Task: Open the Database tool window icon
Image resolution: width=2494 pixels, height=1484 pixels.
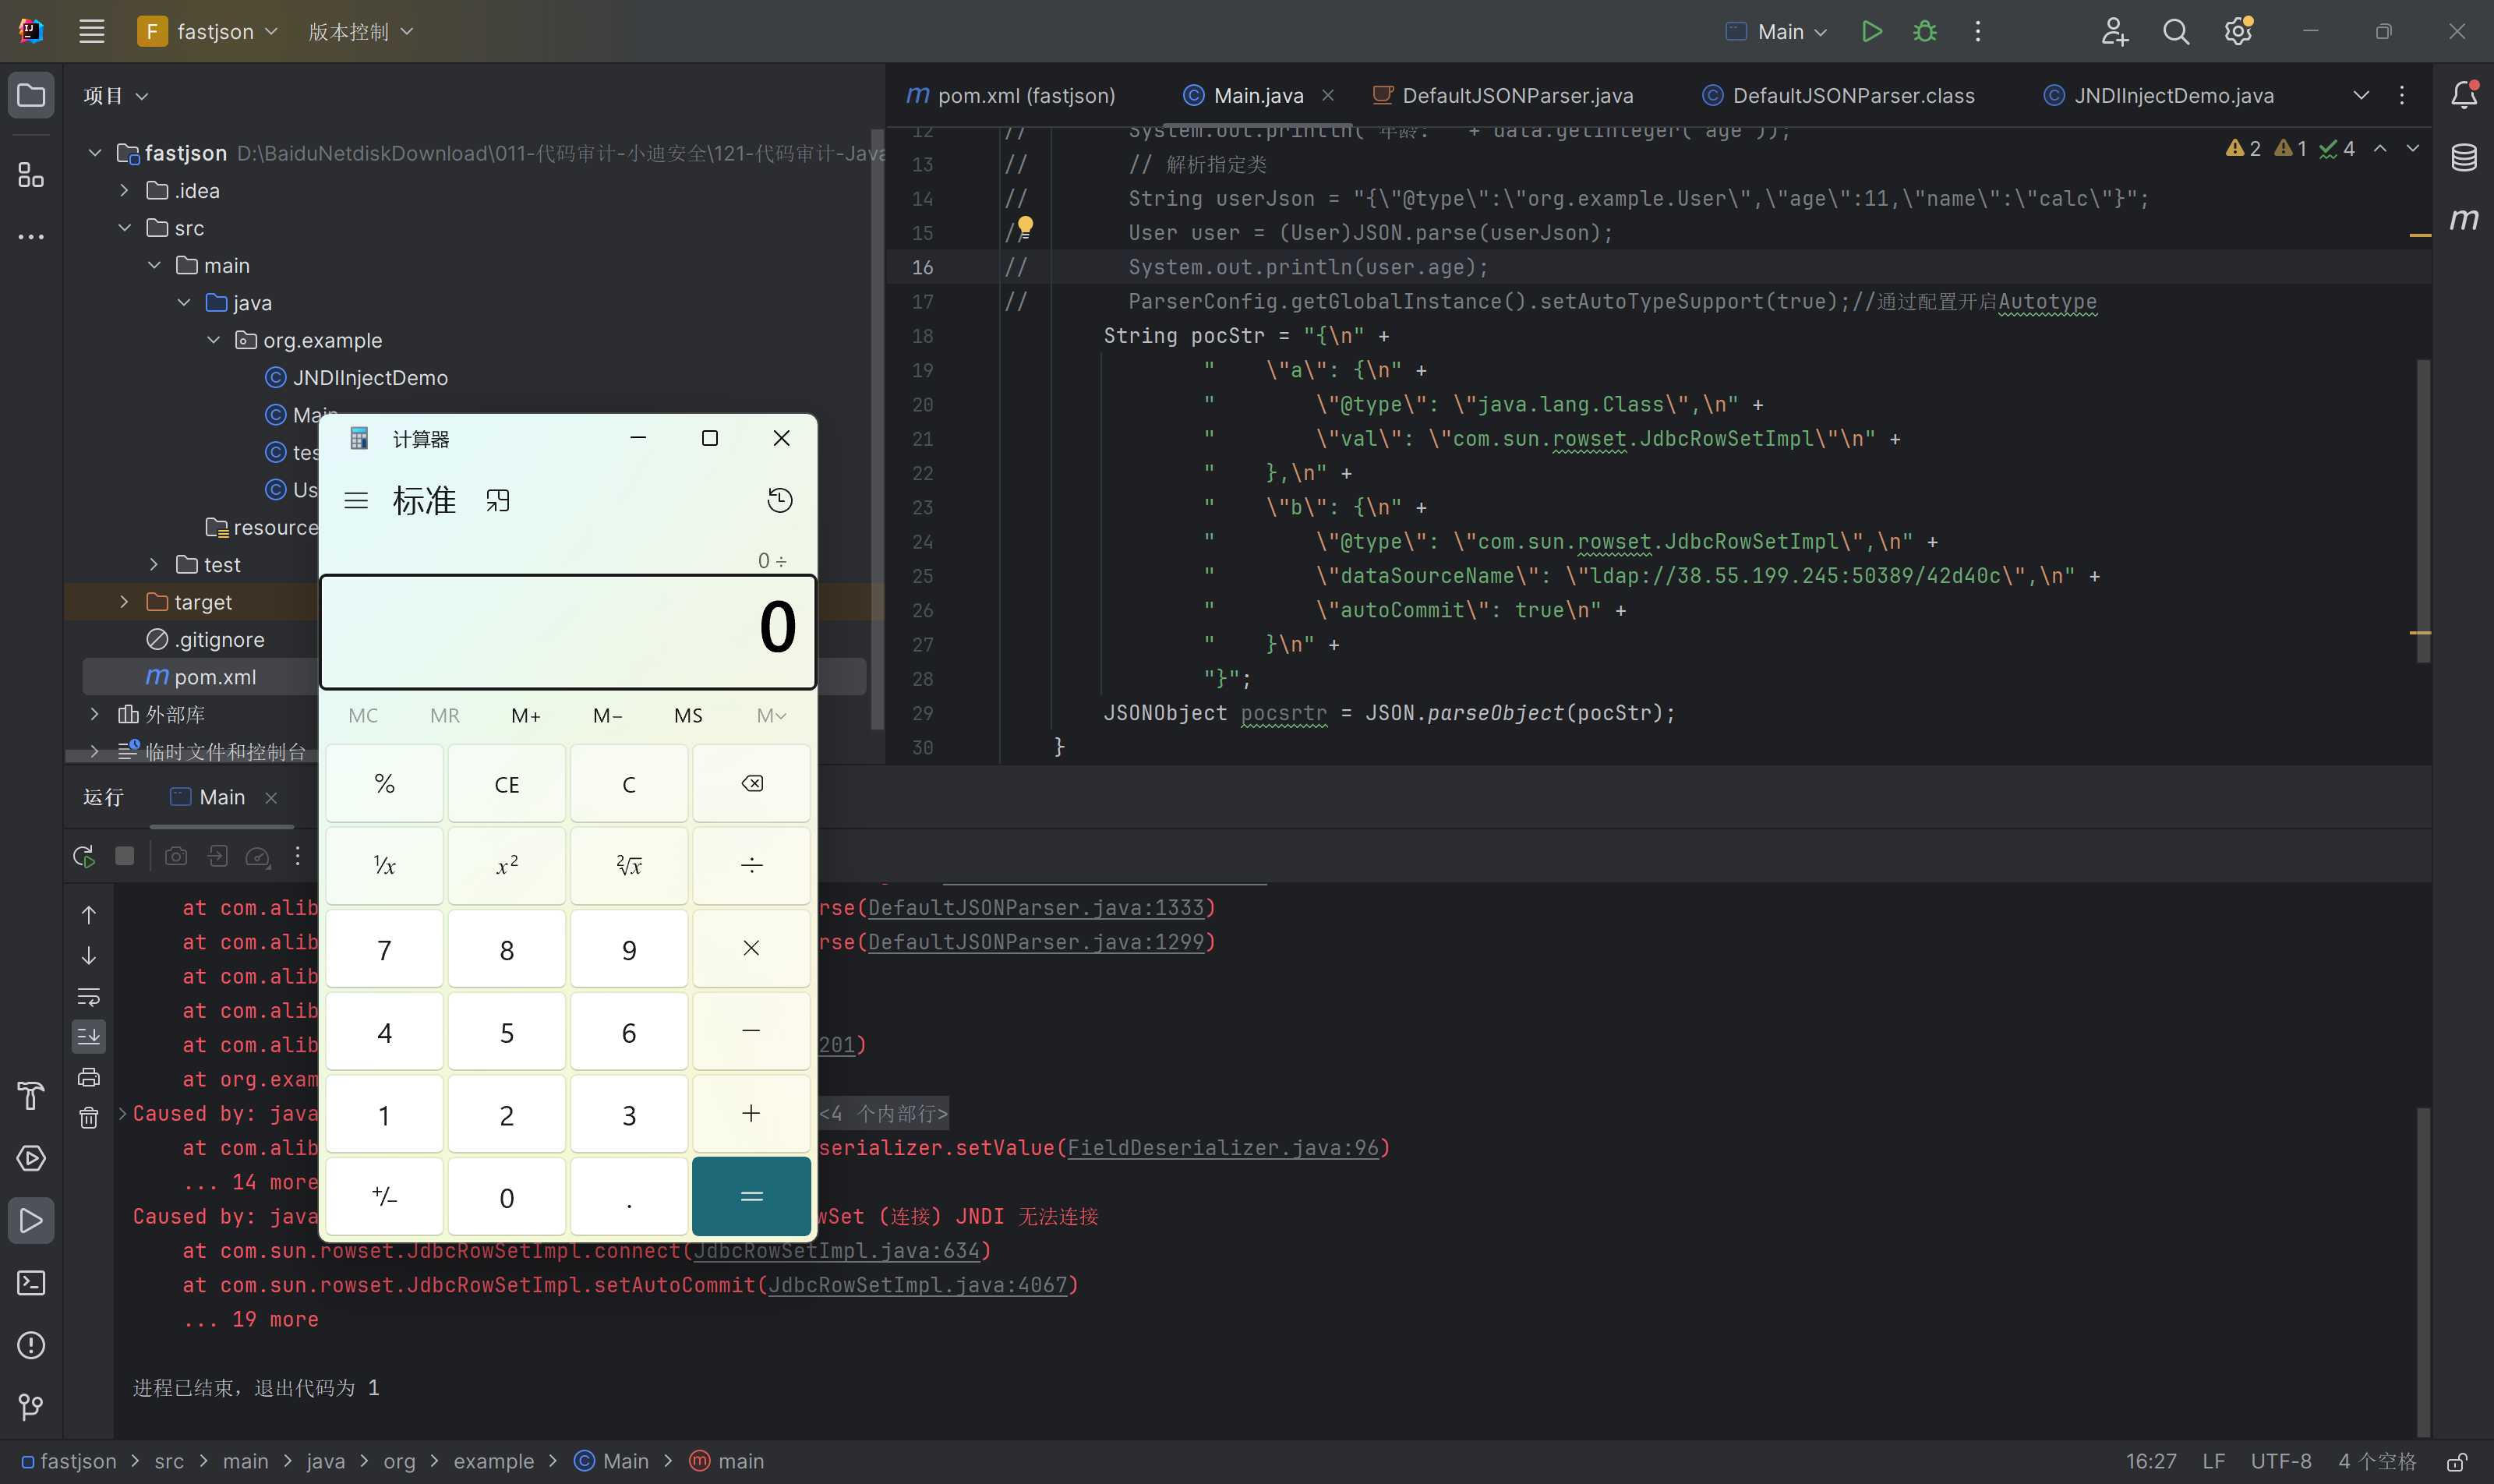Action: click(x=2464, y=157)
